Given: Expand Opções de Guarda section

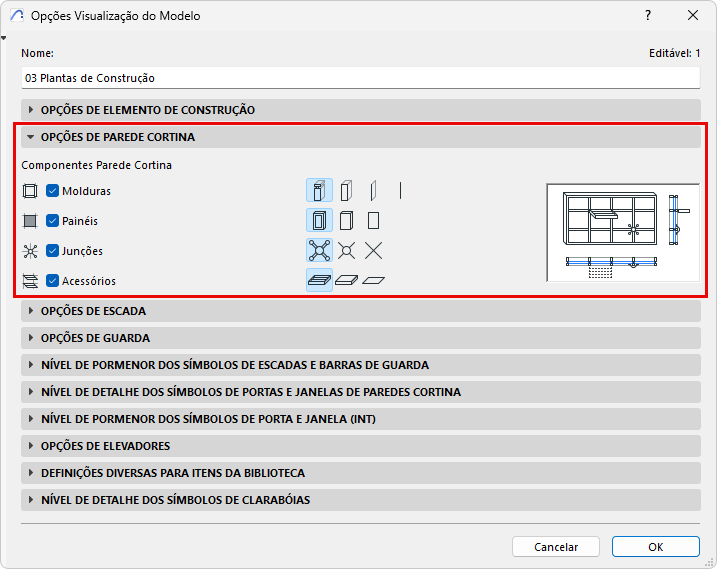Looking at the screenshot, I should 361,338.
